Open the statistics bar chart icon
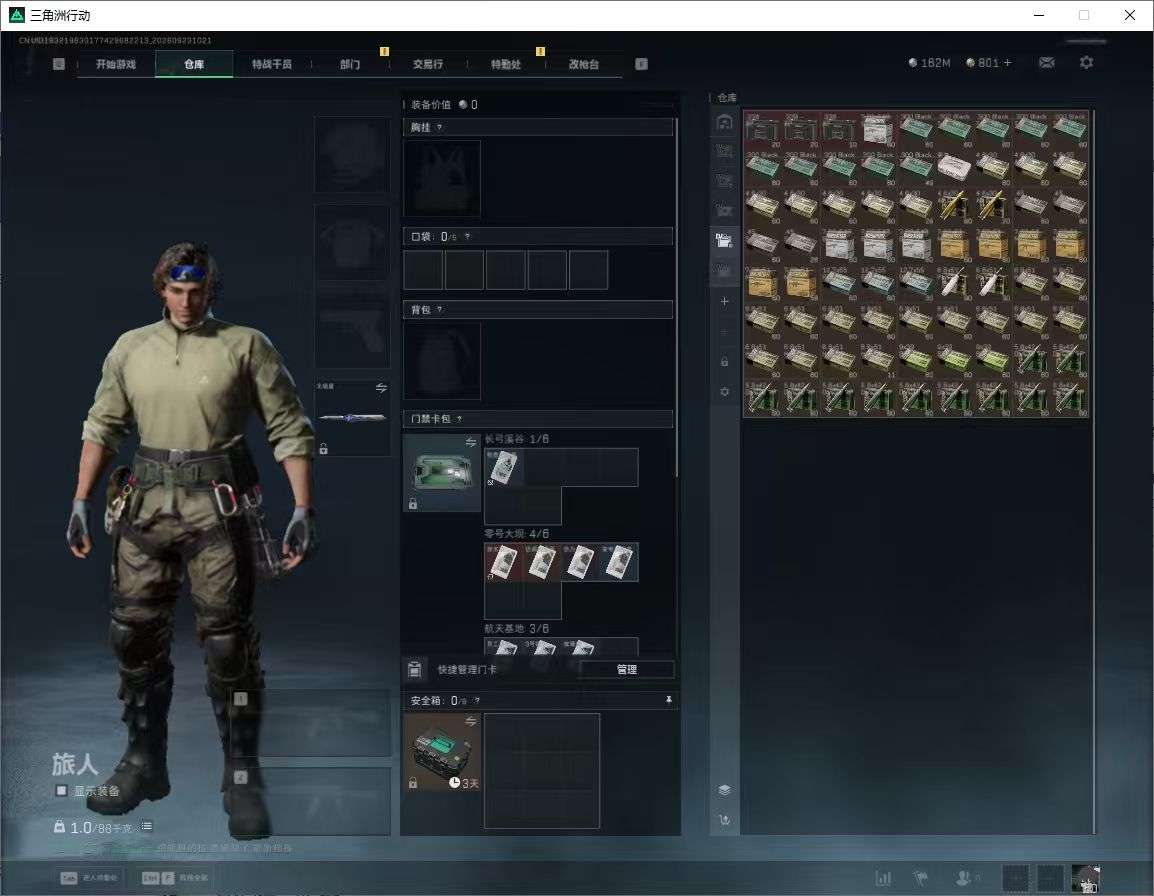 883,878
